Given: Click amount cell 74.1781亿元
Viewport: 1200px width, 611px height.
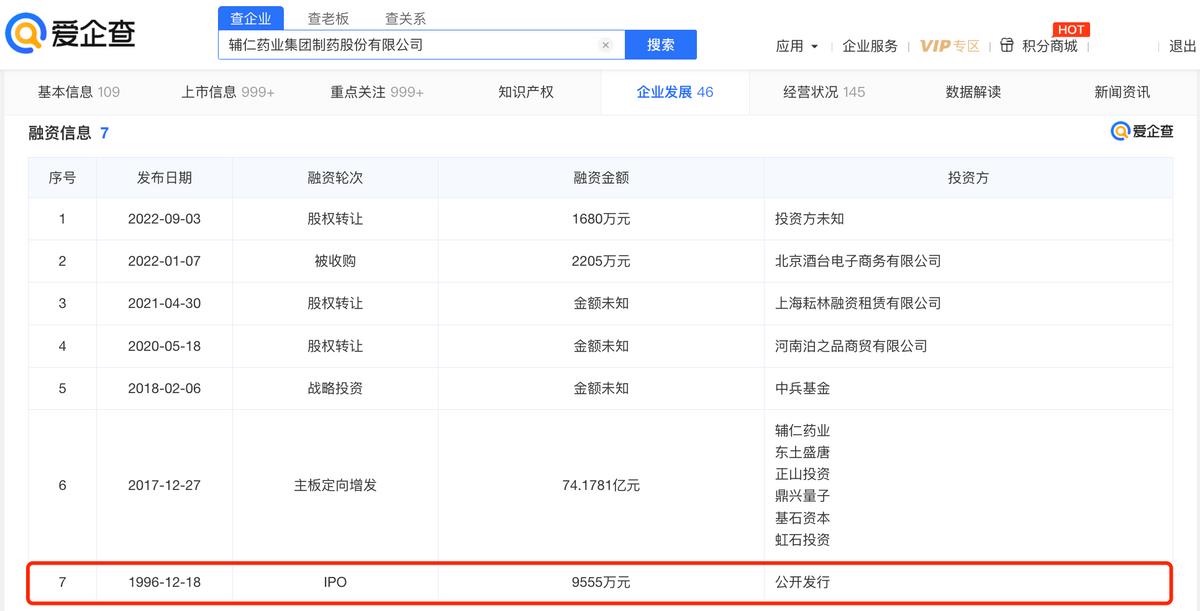Looking at the screenshot, I should pyautogui.click(x=601, y=486).
